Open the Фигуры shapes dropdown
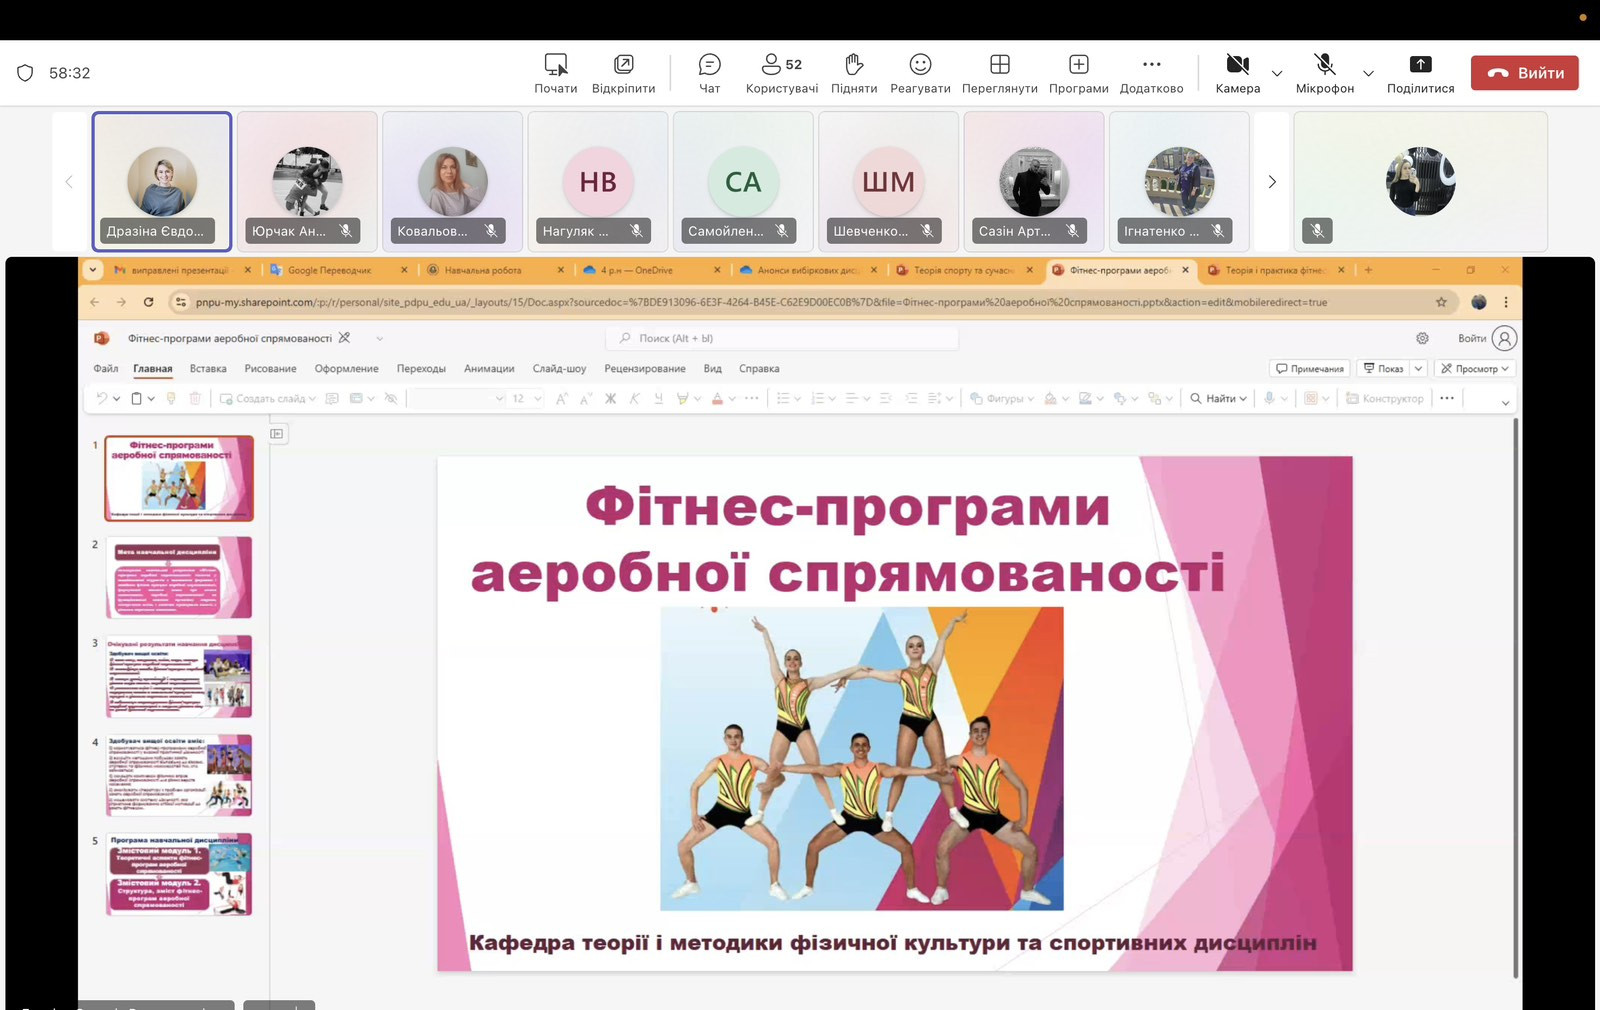Screen dimensions: 1600x1010 pyautogui.click(x=1002, y=398)
